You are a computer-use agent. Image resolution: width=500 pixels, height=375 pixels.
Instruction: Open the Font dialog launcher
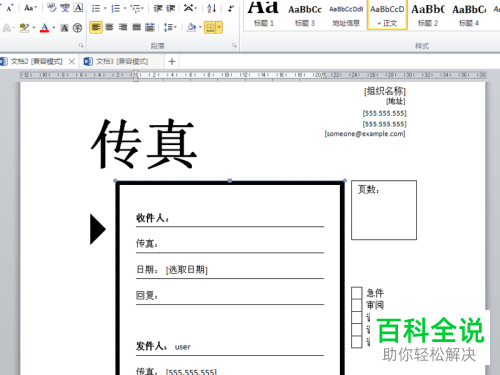pyautogui.click(x=81, y=45)
